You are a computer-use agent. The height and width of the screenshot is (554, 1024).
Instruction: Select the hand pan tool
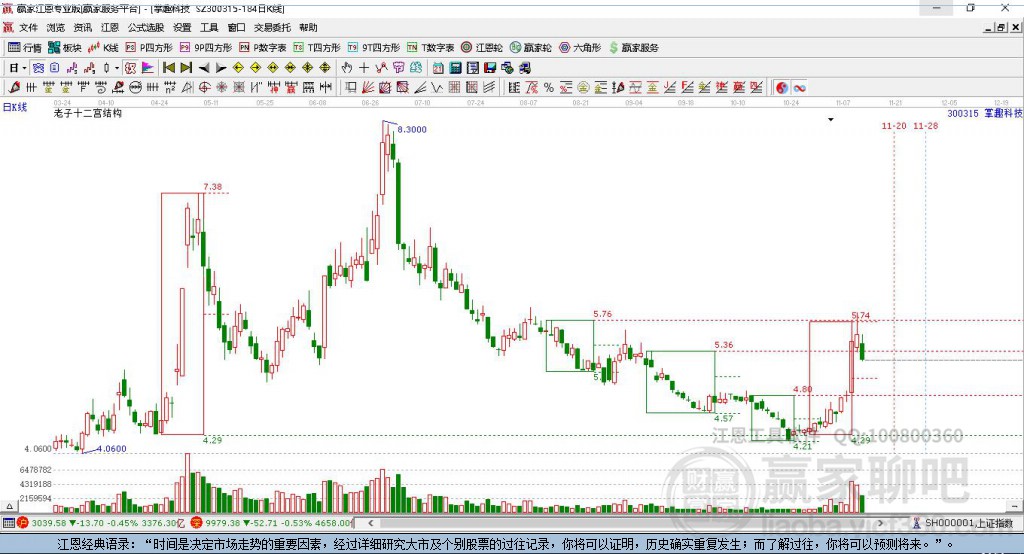point(347,68)
